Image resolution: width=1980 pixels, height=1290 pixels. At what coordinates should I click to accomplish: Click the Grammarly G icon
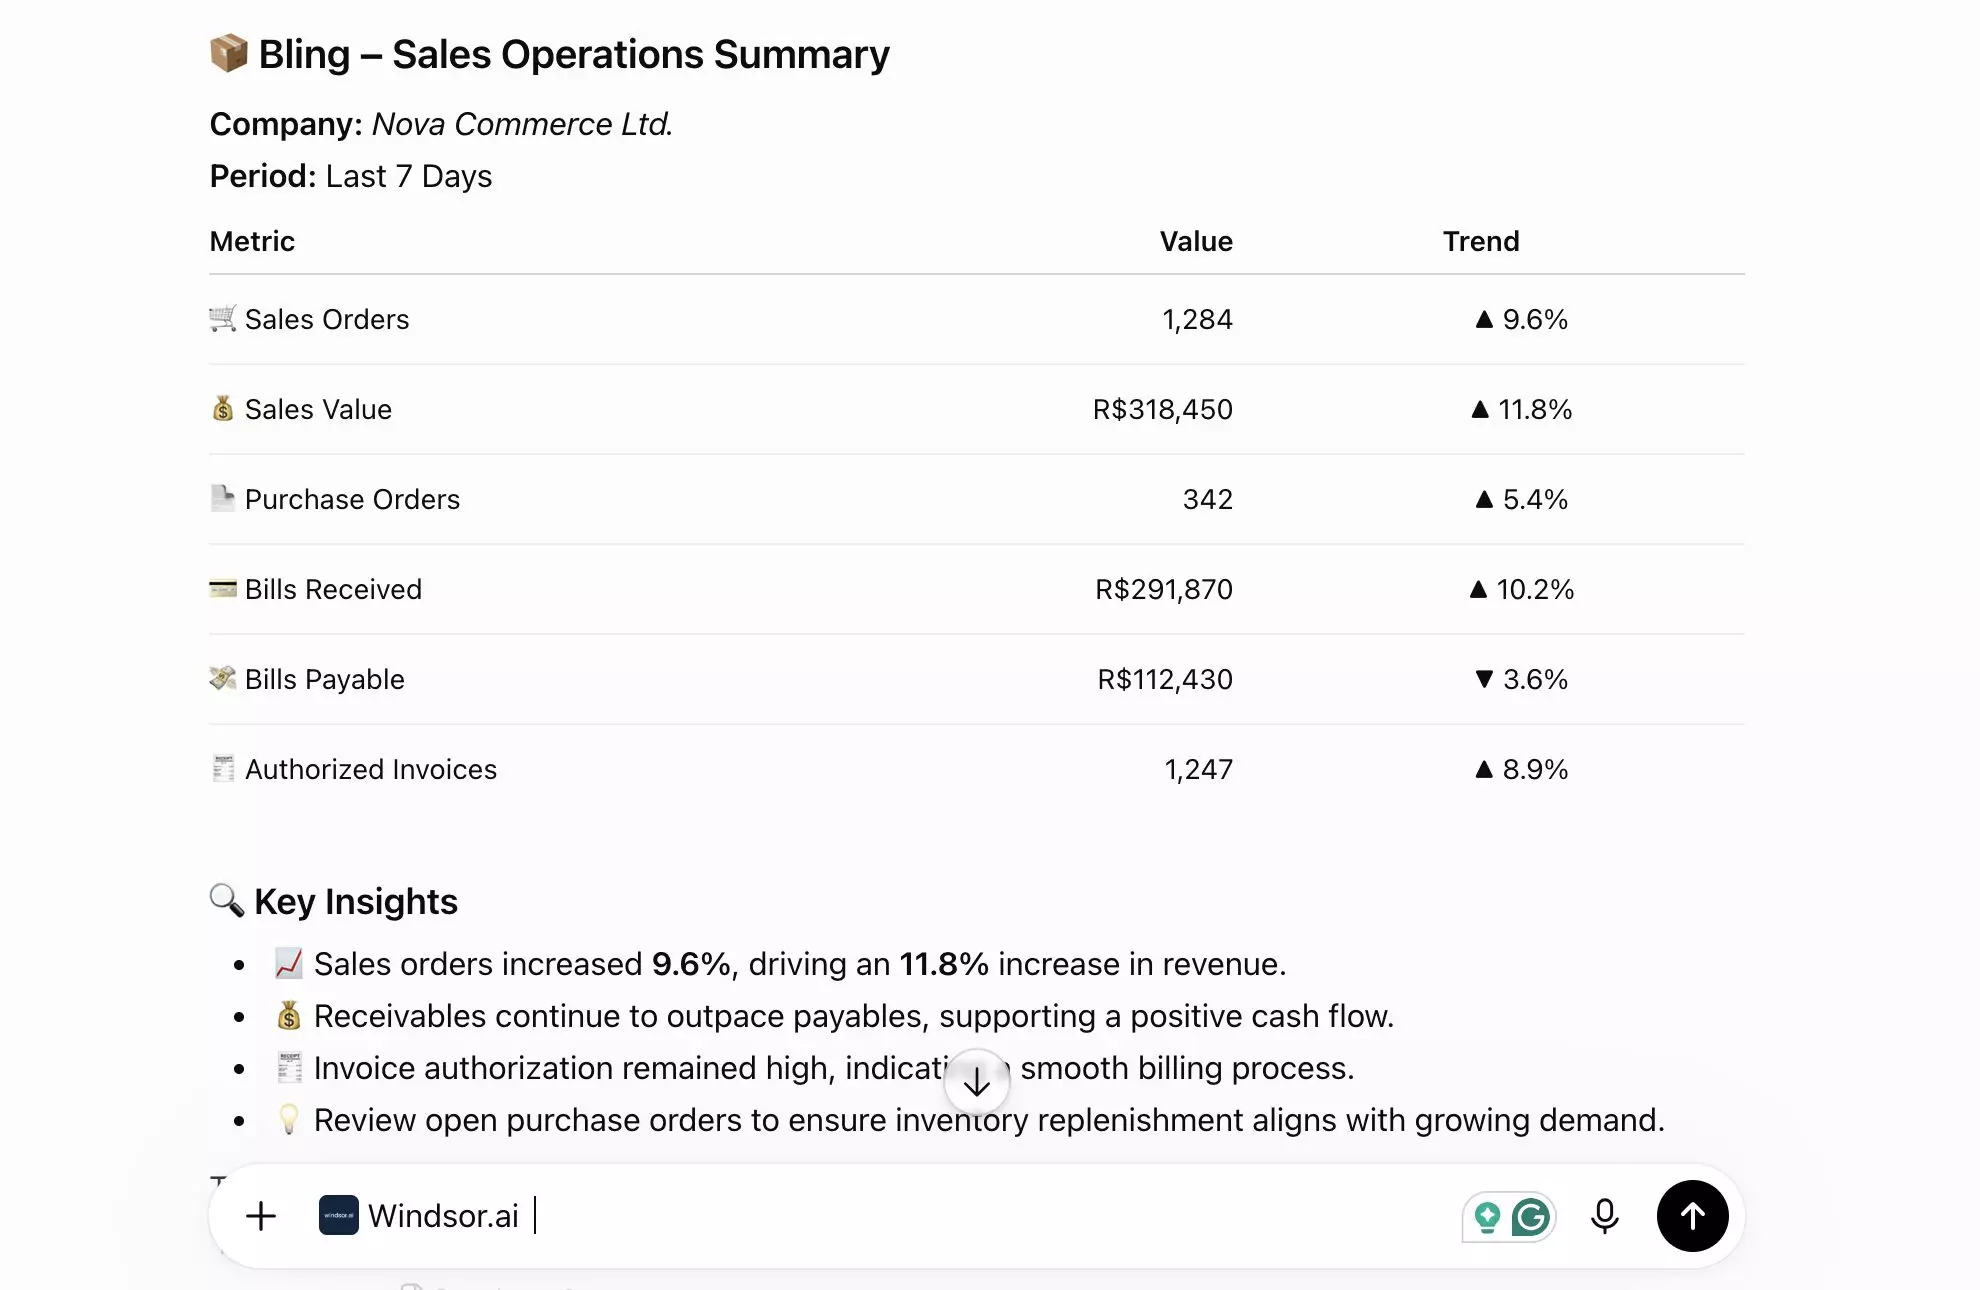pyautogui.click(x=1530, y=1217)
